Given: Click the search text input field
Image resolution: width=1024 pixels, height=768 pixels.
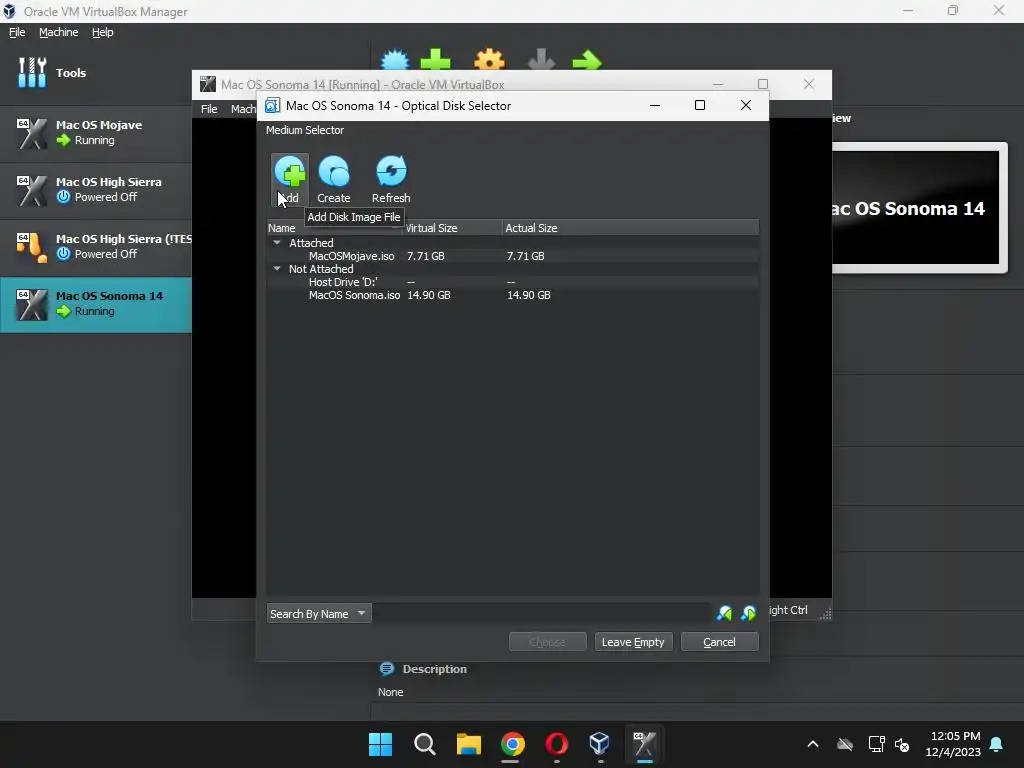Looking at the screenshot, I should click(x=542, y=613).
